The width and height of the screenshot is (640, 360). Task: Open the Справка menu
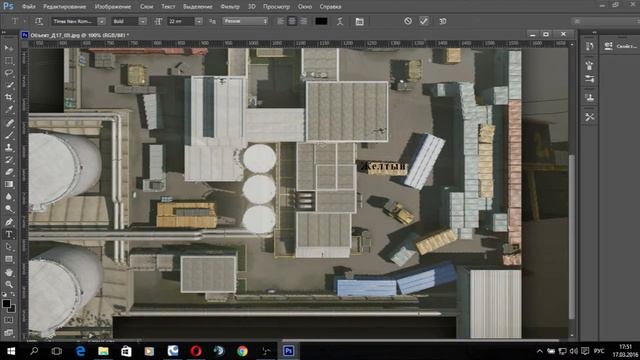[x=330, y=7]
